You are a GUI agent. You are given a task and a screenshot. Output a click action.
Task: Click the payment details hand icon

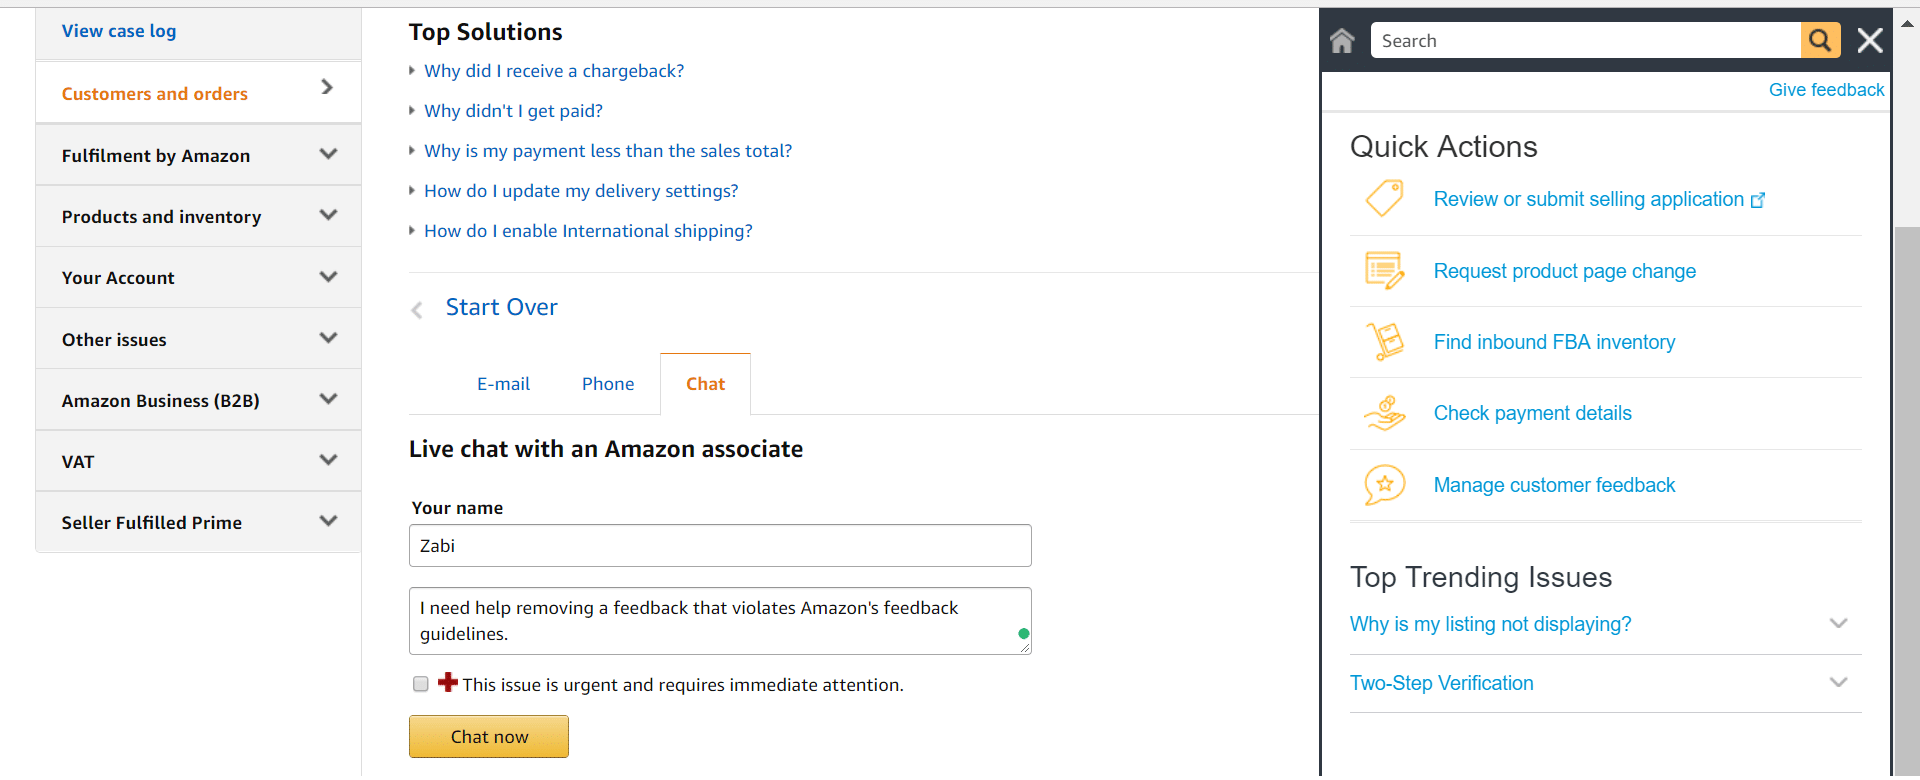pyautogui.click(x=1385, y=413)
